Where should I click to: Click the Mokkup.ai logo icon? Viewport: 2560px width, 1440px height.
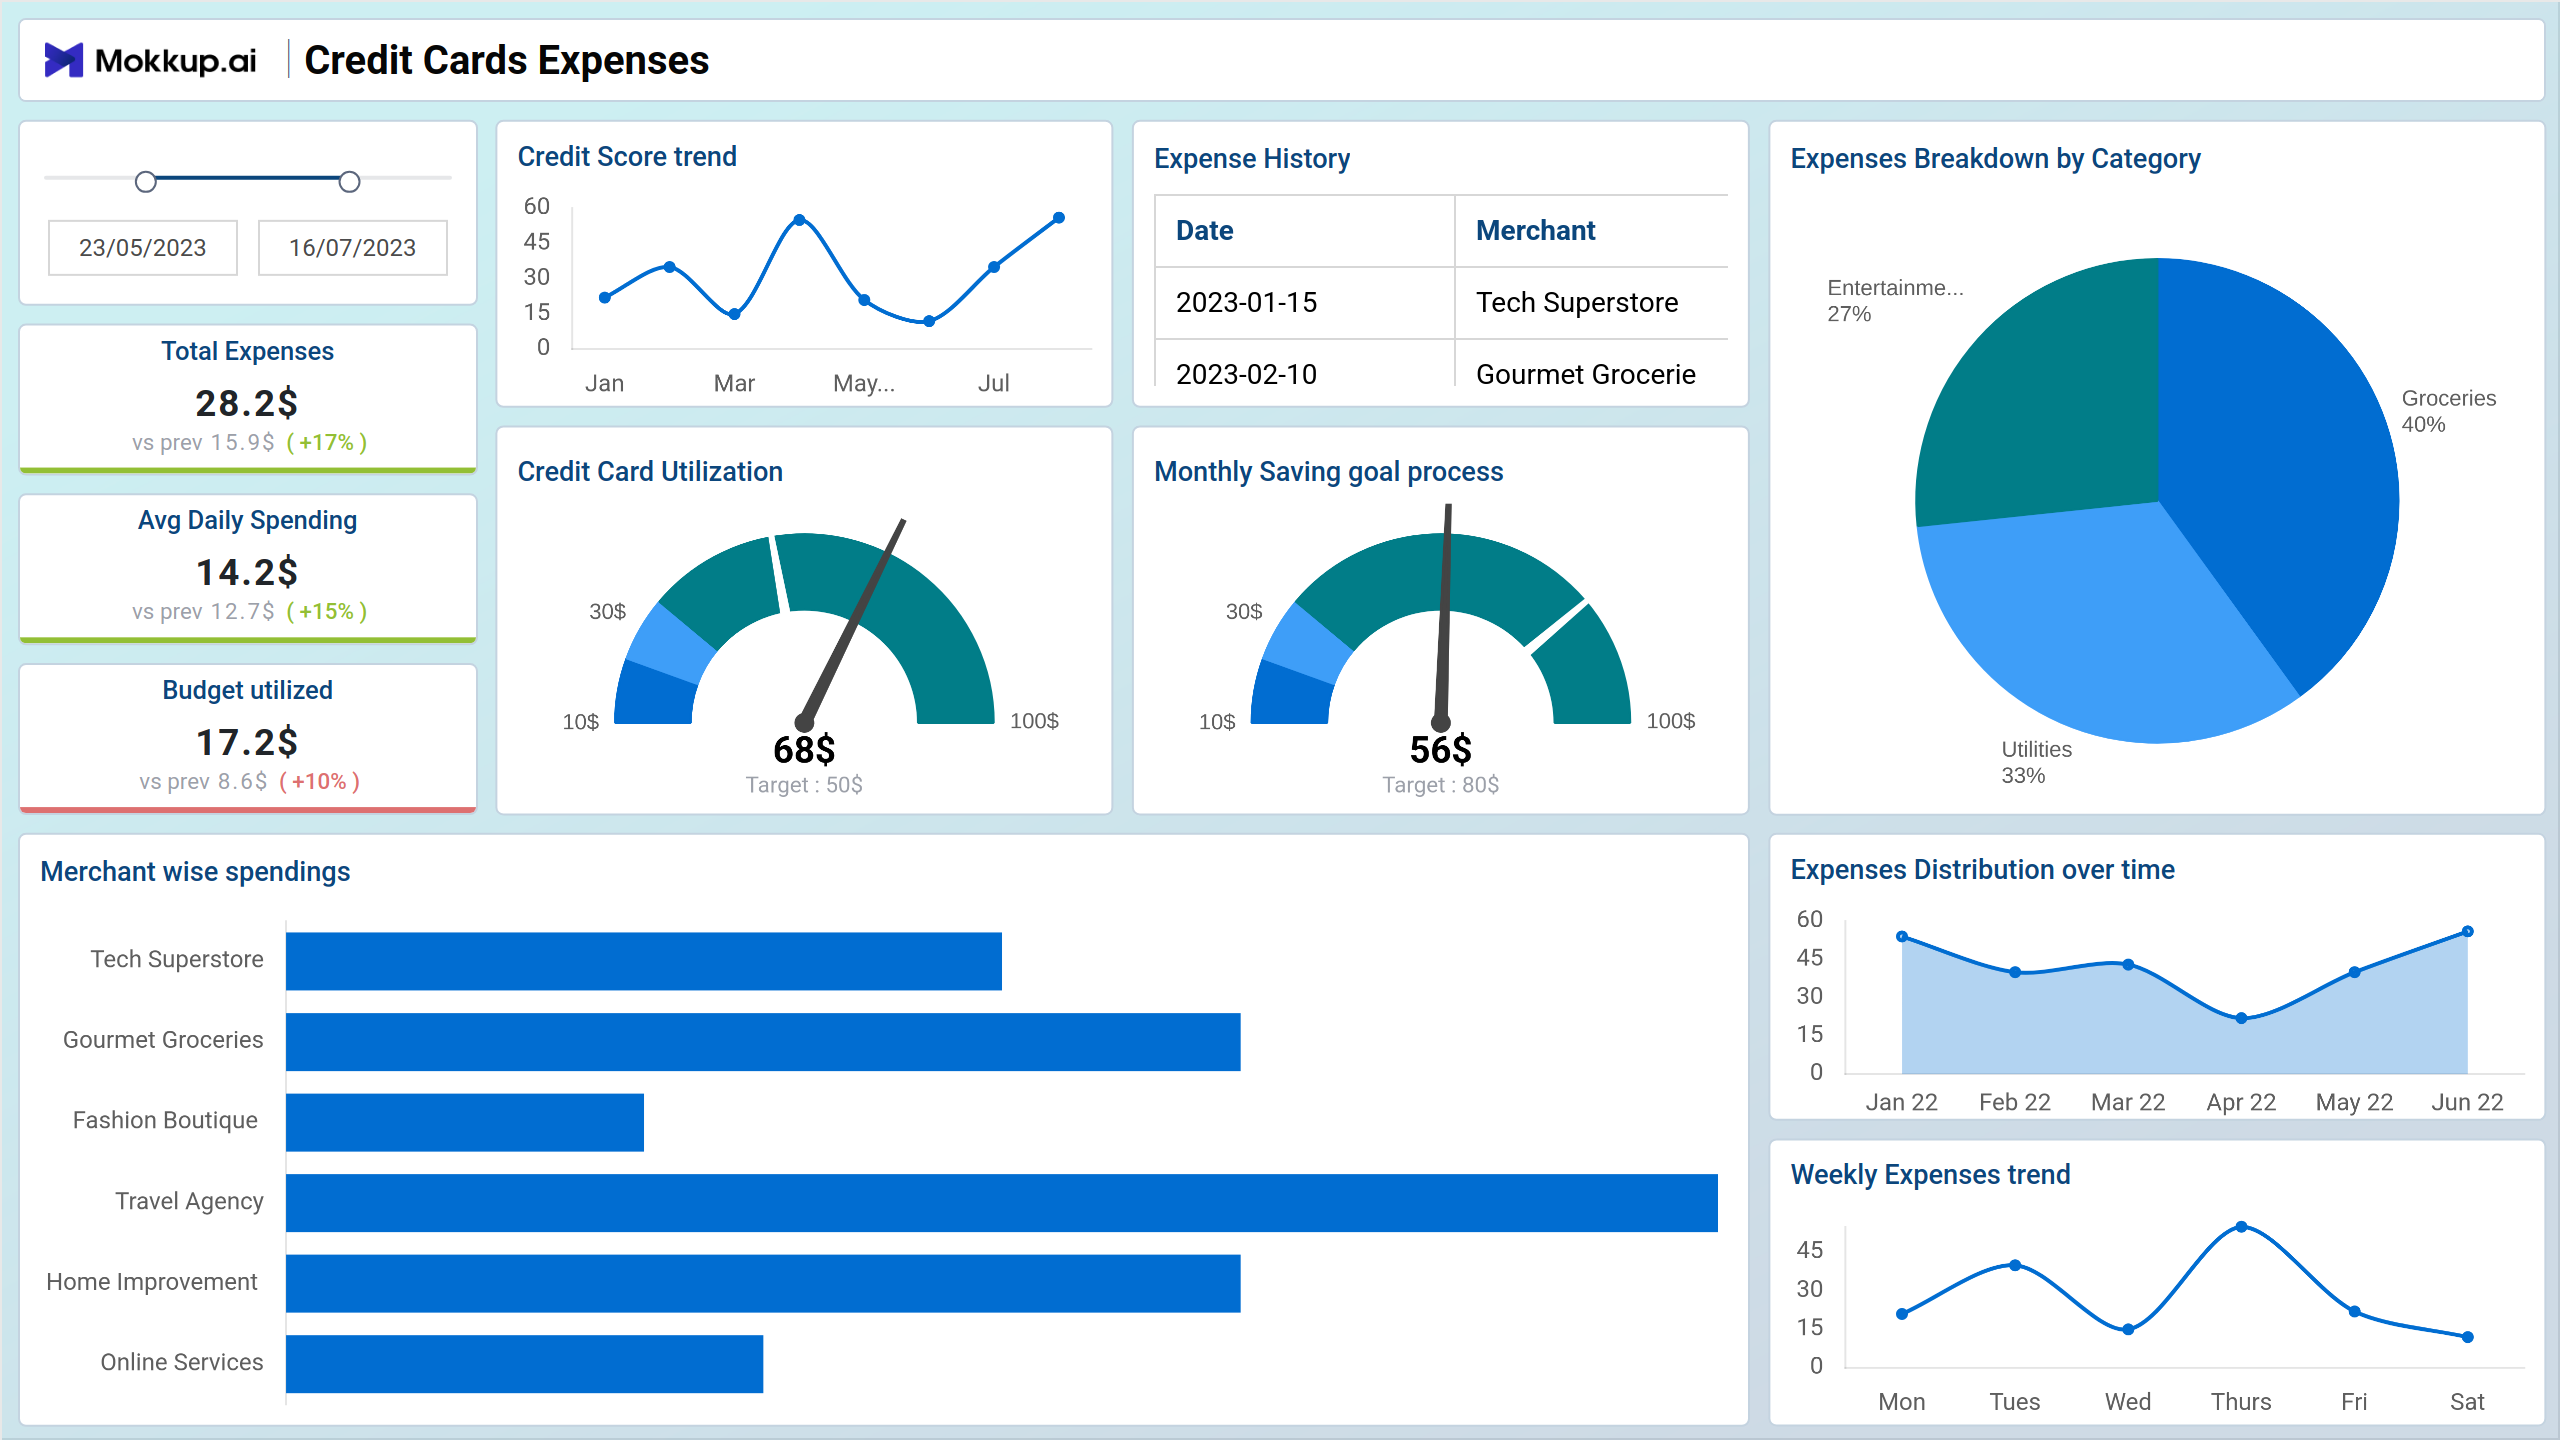coord(64,60)
